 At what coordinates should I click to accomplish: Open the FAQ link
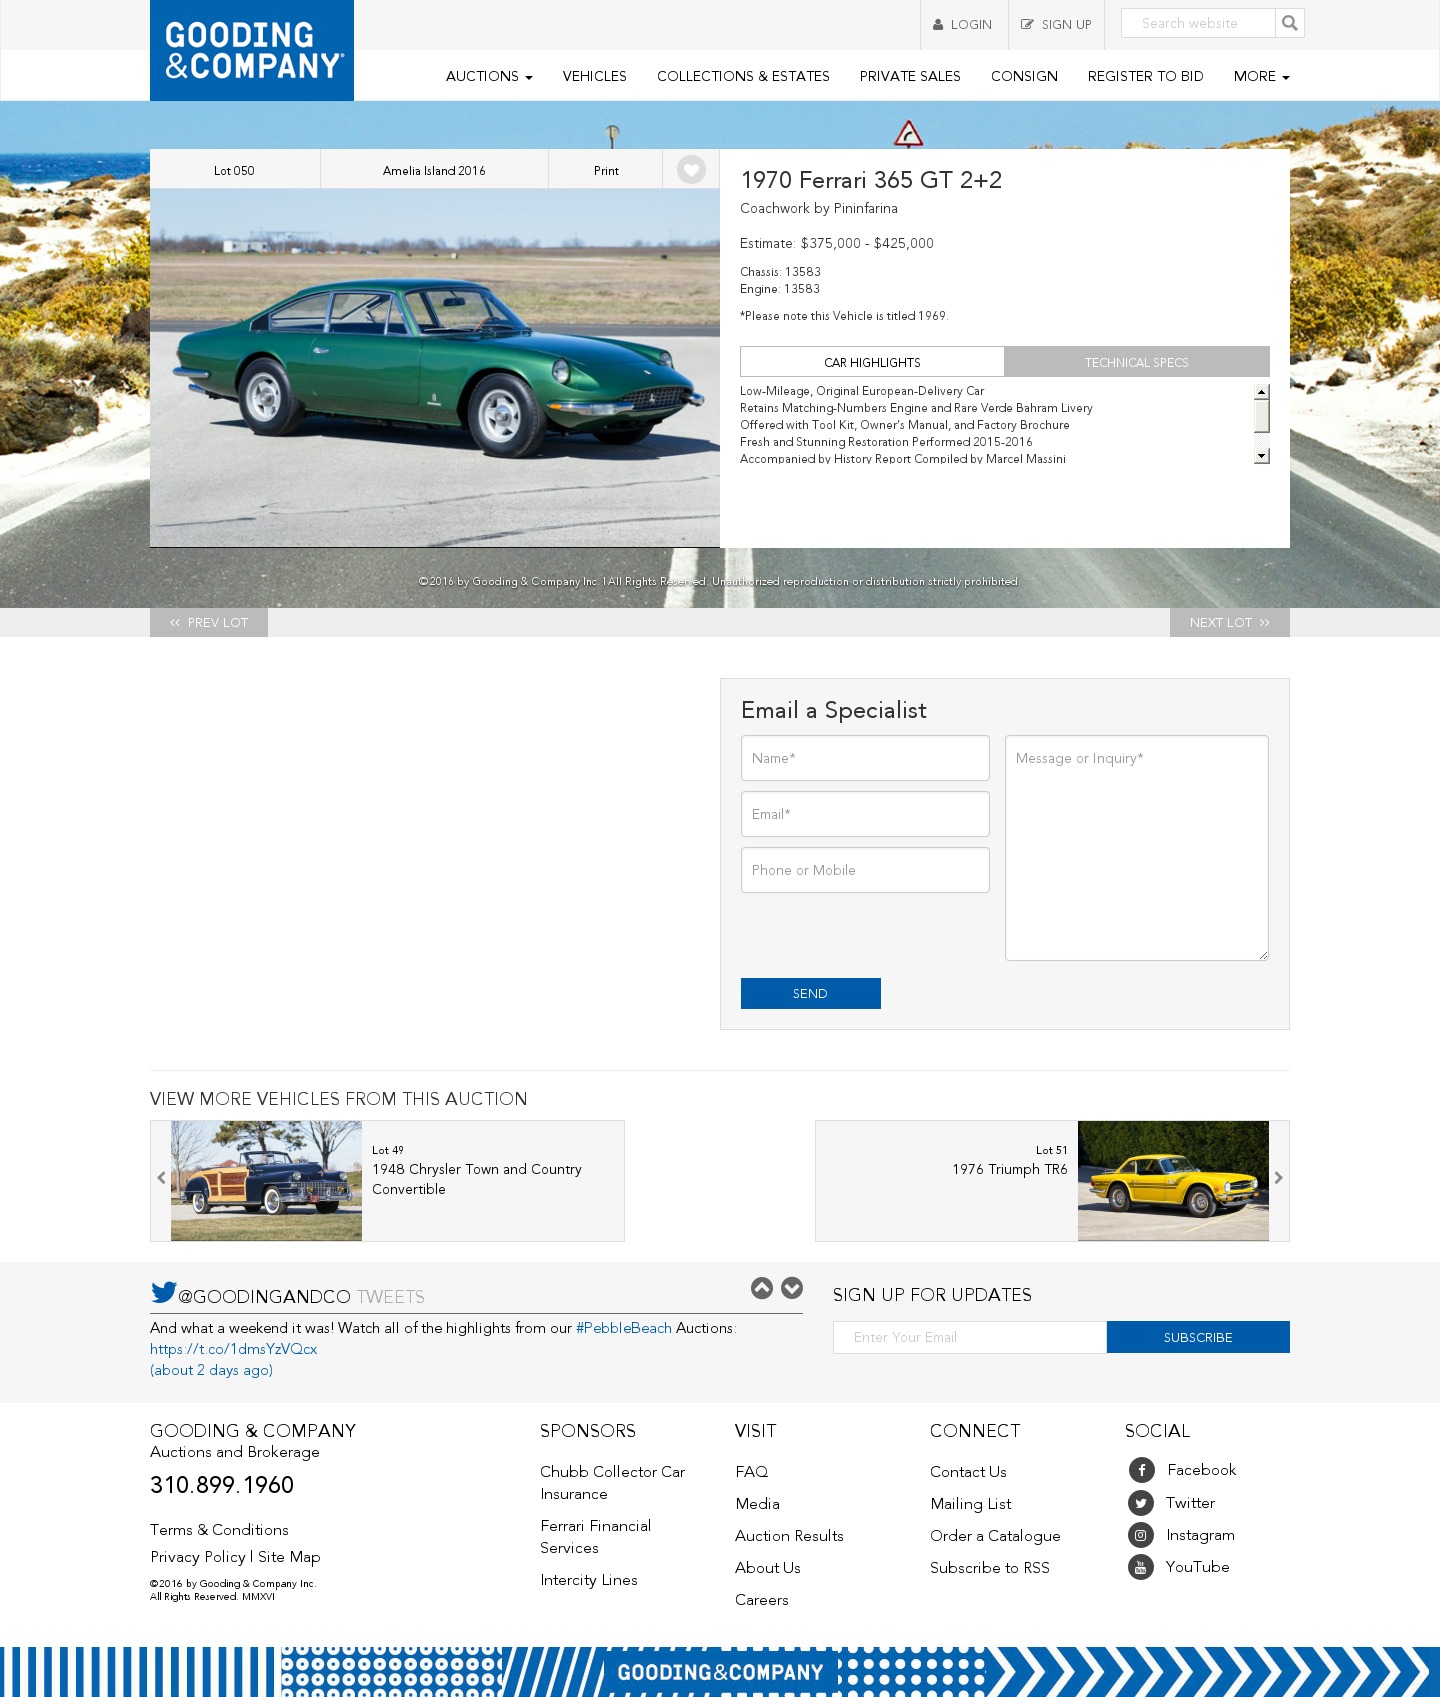752,1472
